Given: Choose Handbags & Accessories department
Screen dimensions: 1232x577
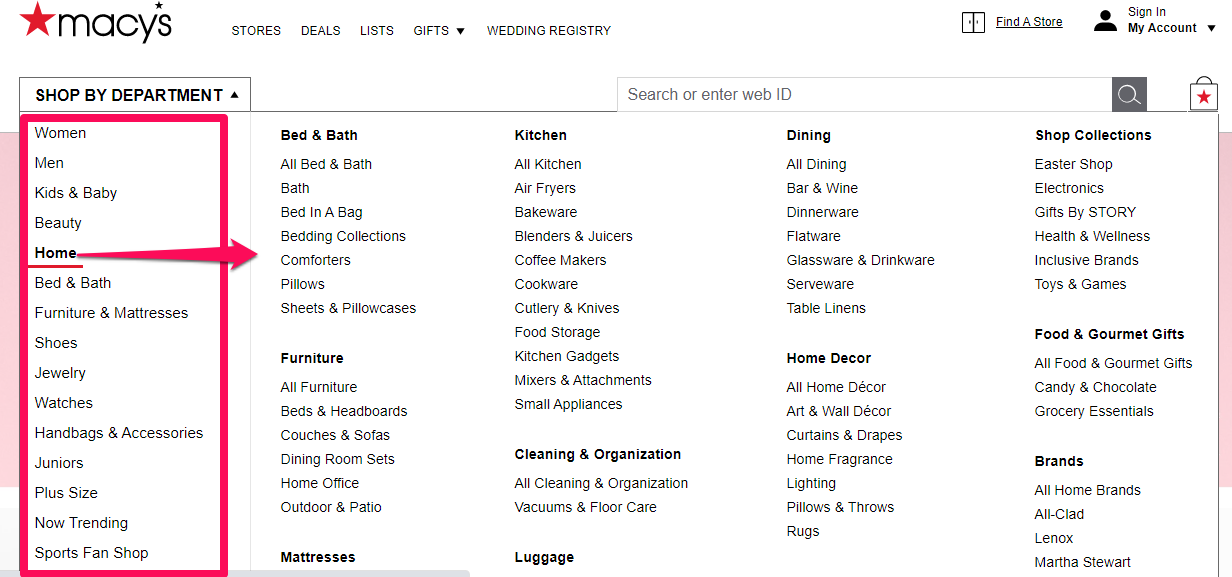Looking at the screenshot, I should point(119,433).
